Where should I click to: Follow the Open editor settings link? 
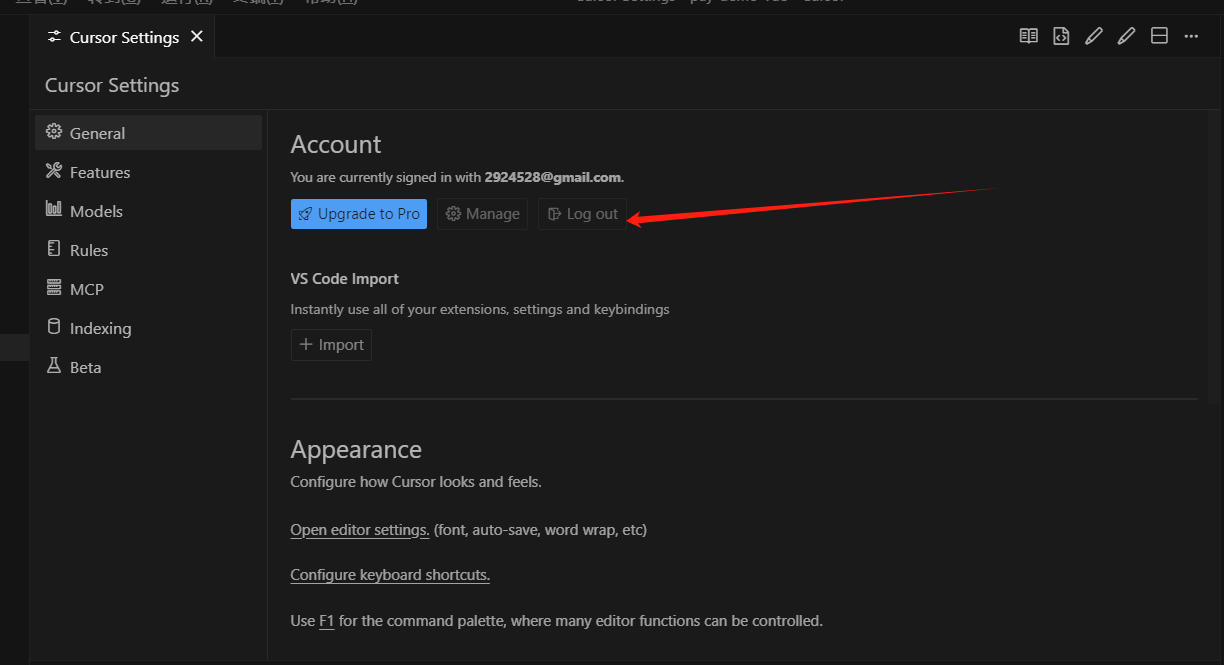360,530
